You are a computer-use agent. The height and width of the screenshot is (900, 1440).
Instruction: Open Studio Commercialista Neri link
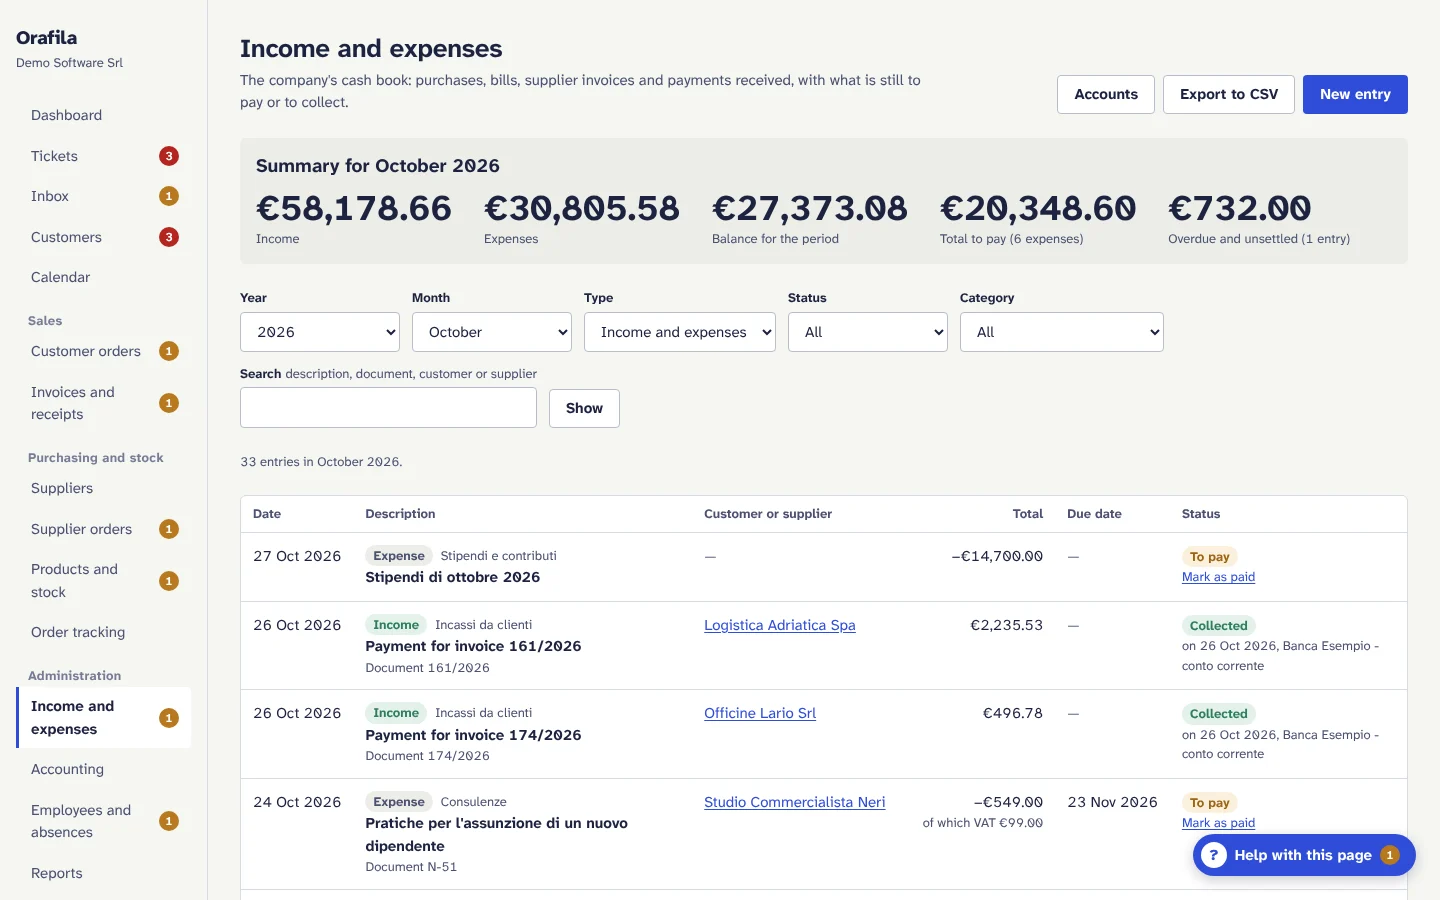tap(795, 802)
